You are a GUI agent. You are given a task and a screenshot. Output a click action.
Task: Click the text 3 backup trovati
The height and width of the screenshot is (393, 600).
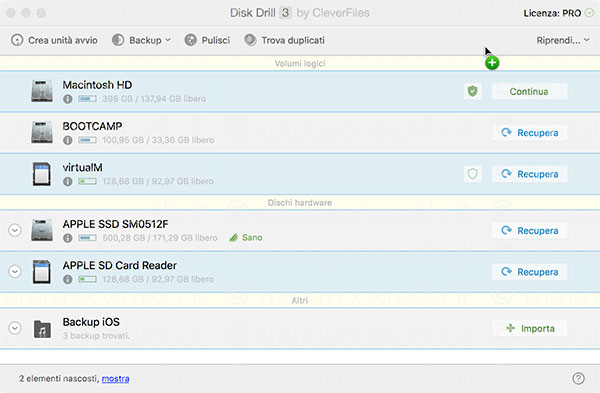[96, 336]
